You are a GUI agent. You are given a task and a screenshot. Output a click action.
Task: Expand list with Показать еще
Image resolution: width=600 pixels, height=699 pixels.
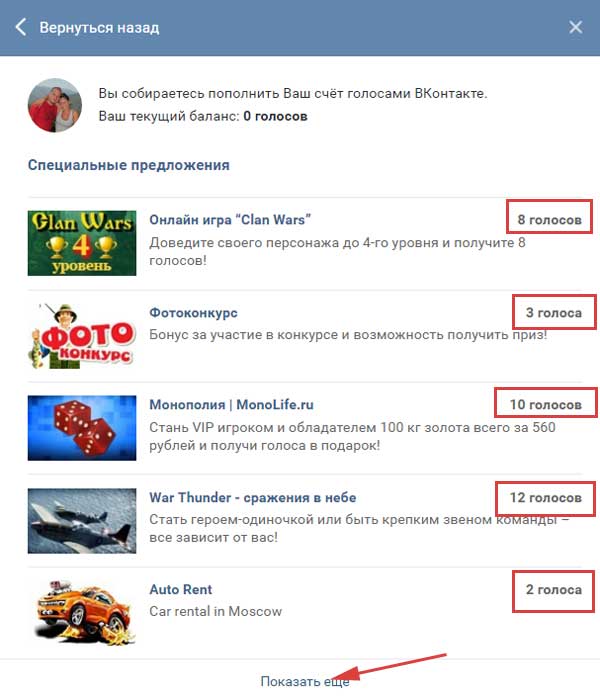click(x=305, y=682)
